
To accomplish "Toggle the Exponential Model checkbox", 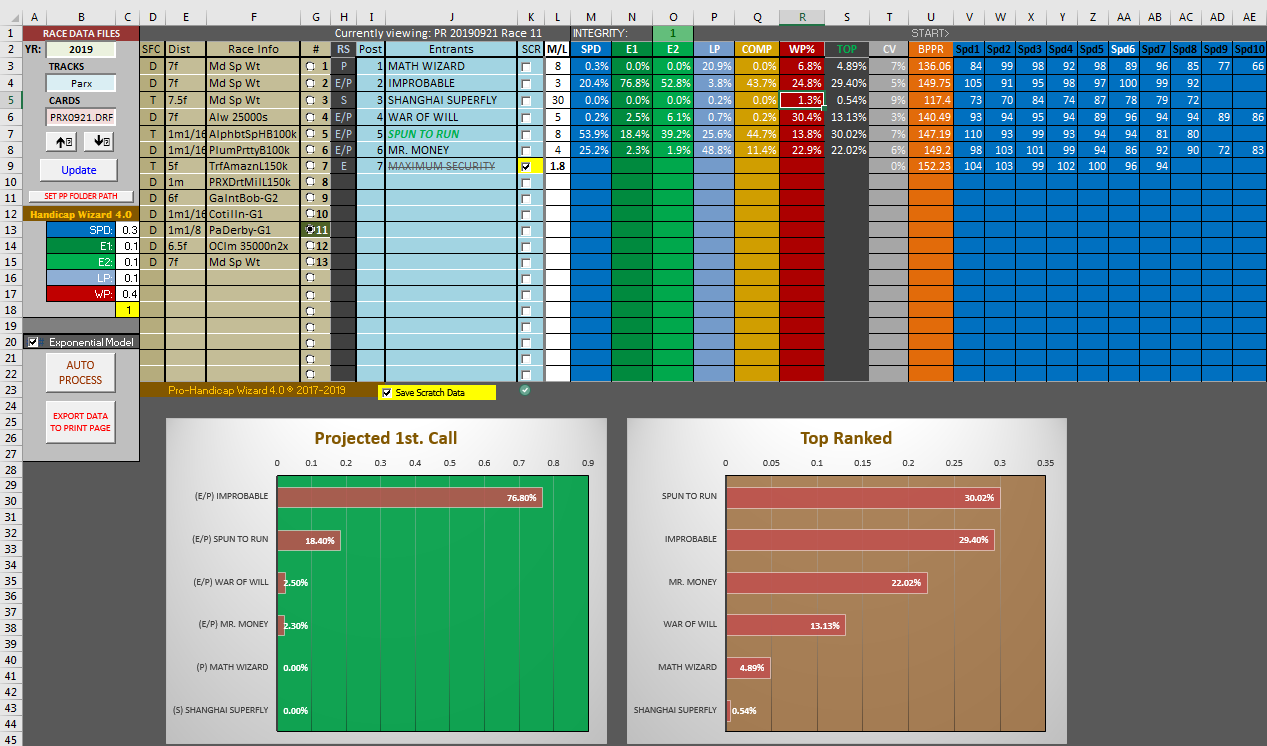I will coord(33,342).
